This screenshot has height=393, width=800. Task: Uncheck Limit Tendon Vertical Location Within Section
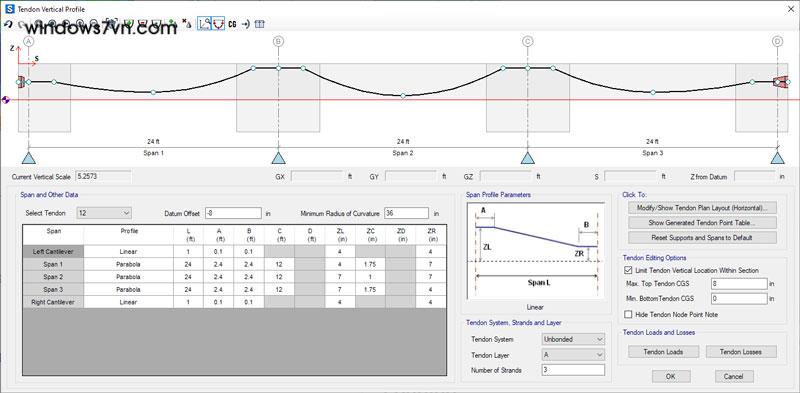point(628,270)
